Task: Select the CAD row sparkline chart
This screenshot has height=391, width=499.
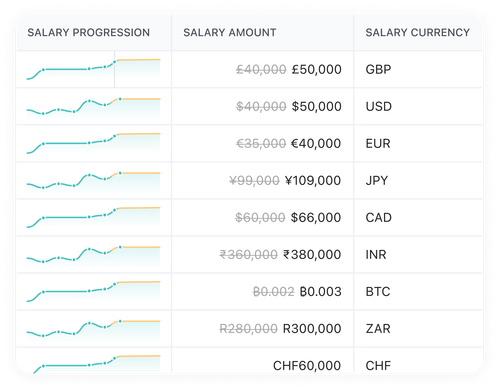Action: [x=94, y=217]
